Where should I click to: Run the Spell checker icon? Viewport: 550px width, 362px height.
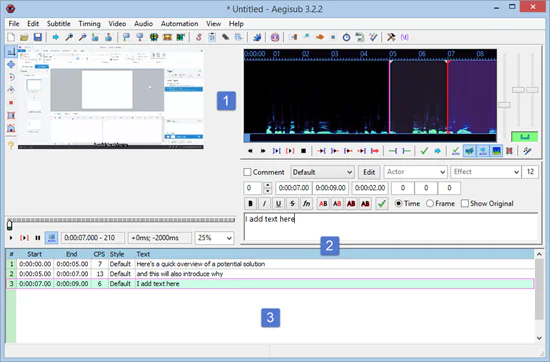click(x=373, y=37)
